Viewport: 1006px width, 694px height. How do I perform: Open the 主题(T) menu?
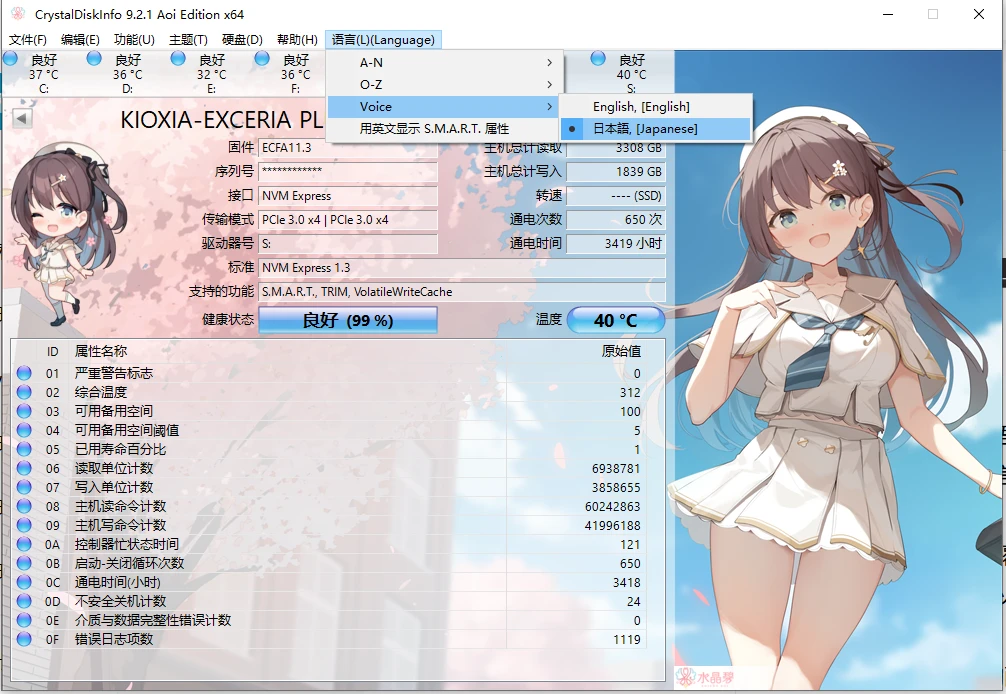[x=188, y=40]
